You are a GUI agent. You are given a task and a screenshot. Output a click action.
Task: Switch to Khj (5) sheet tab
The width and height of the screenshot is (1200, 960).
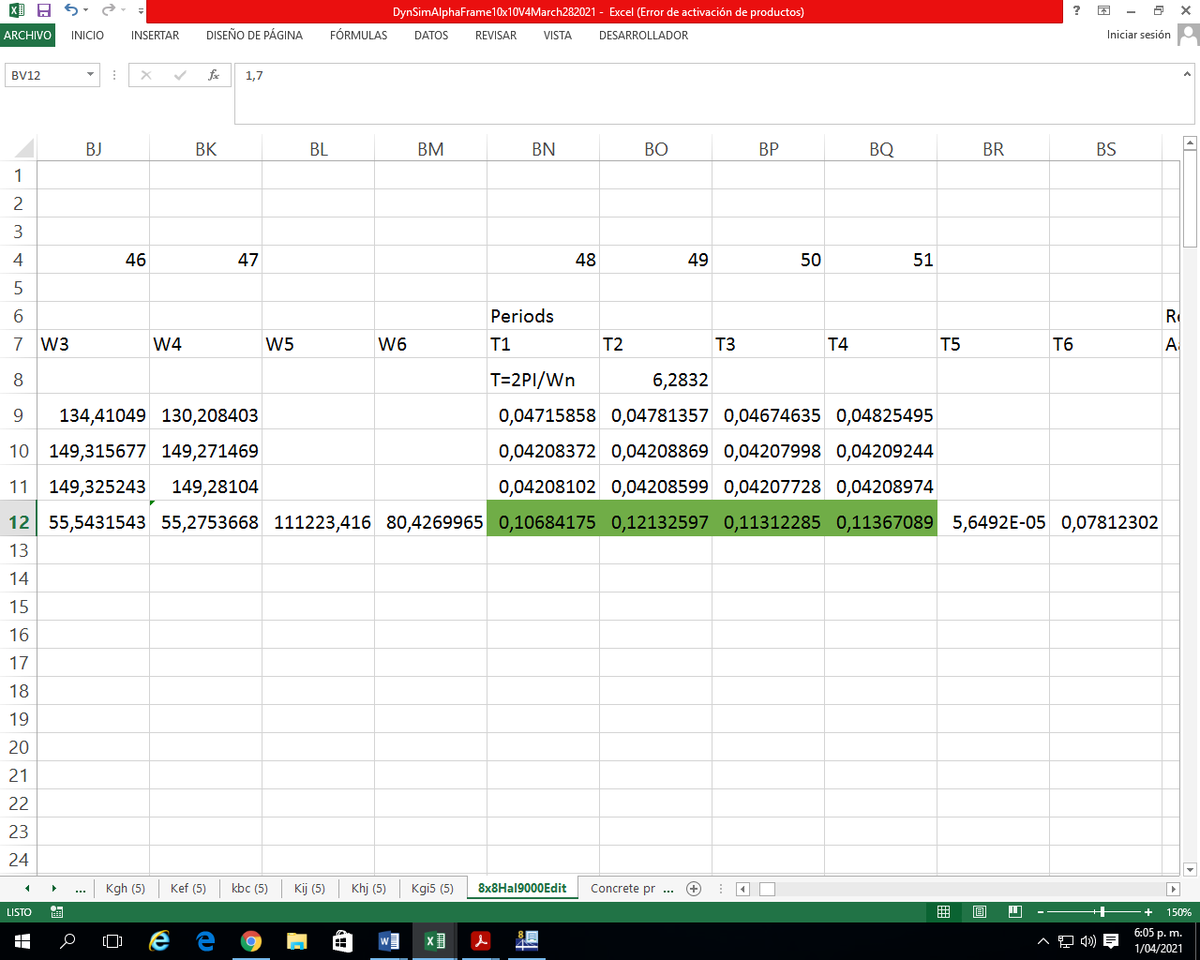(x=369, y=888)
